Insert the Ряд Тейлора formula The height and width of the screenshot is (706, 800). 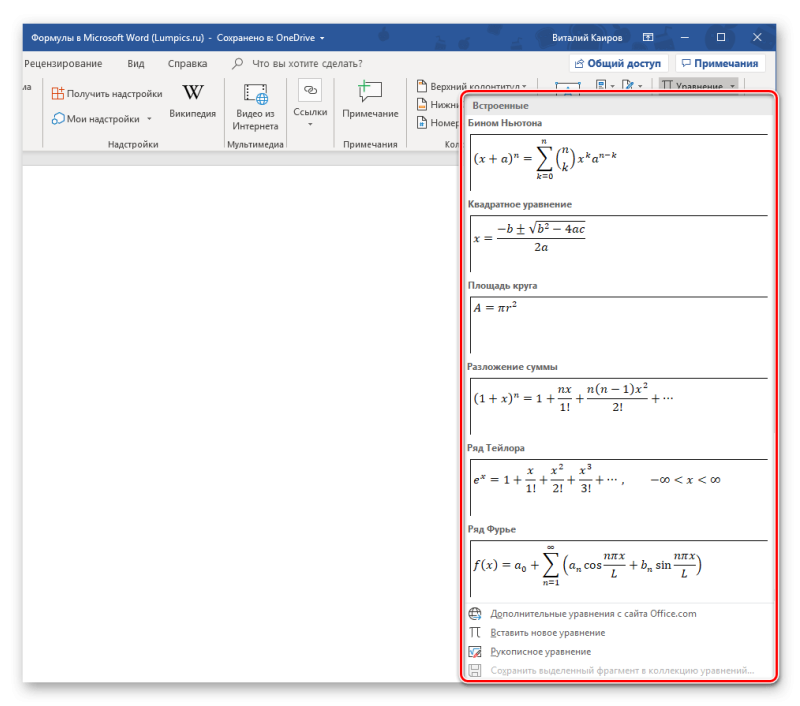pyautogui.click(x=619, y=487)
